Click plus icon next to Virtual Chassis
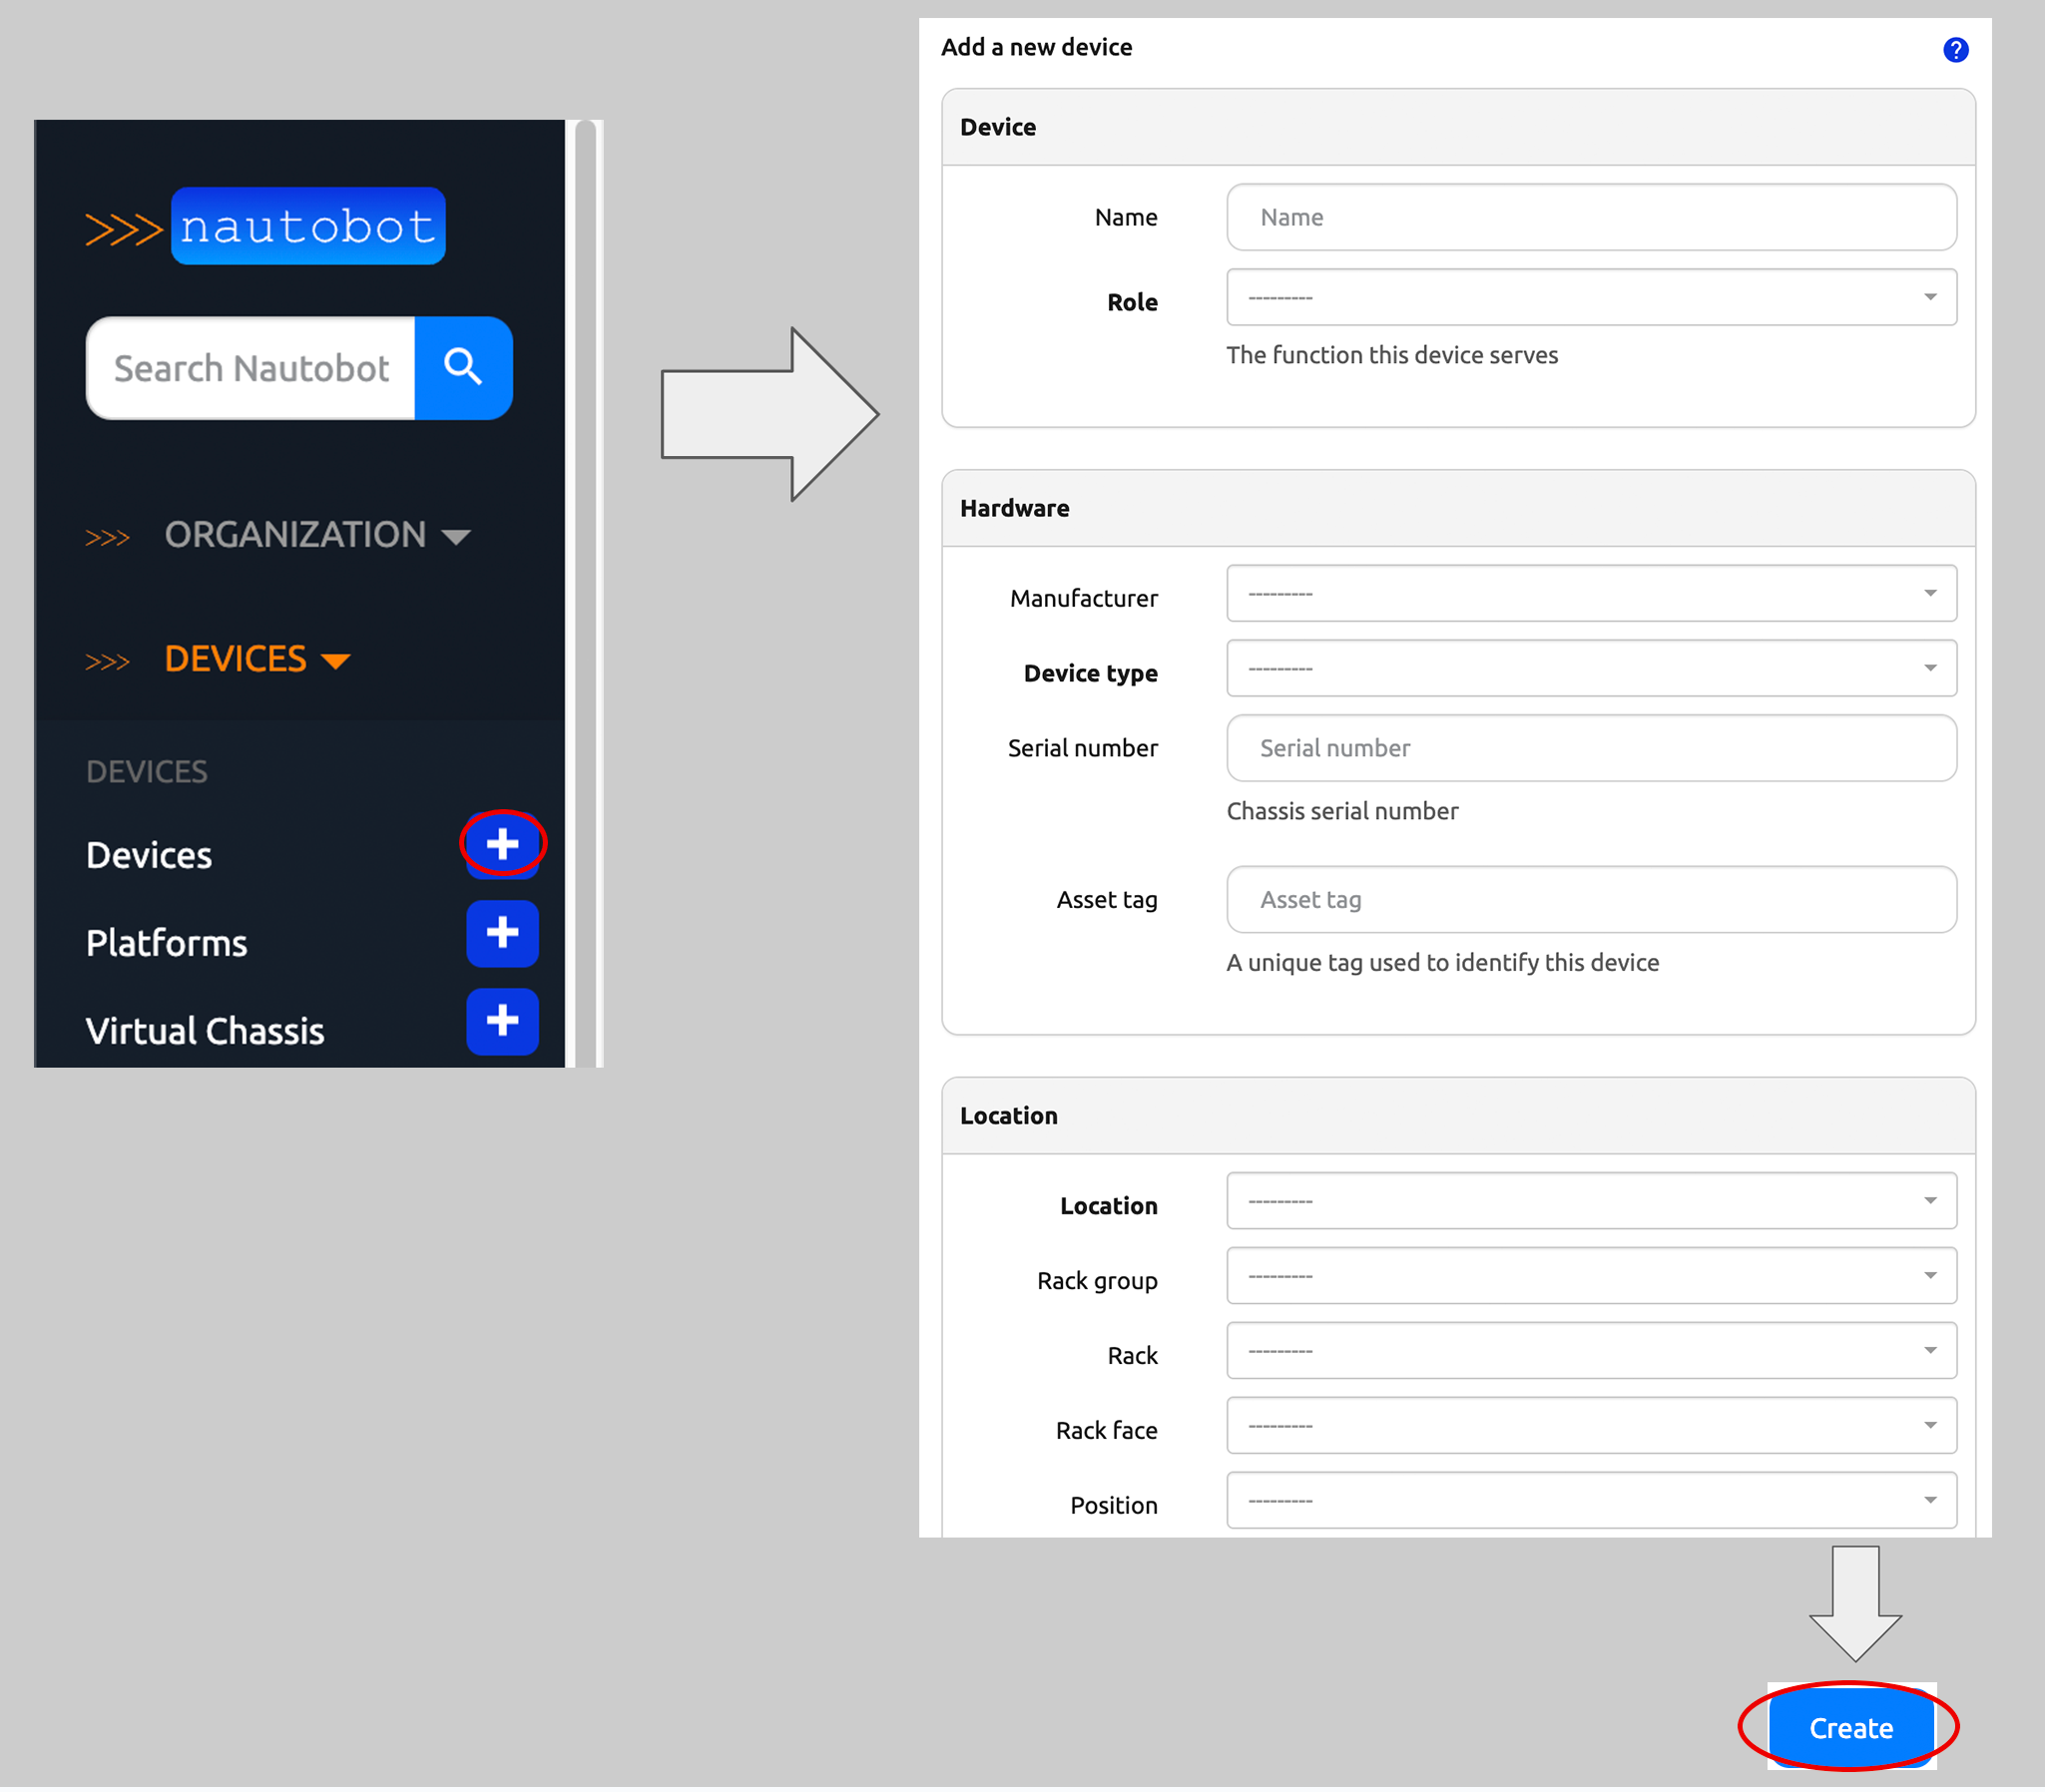This screenshot has width=2045, height=1792. [x=503, y=1021]
